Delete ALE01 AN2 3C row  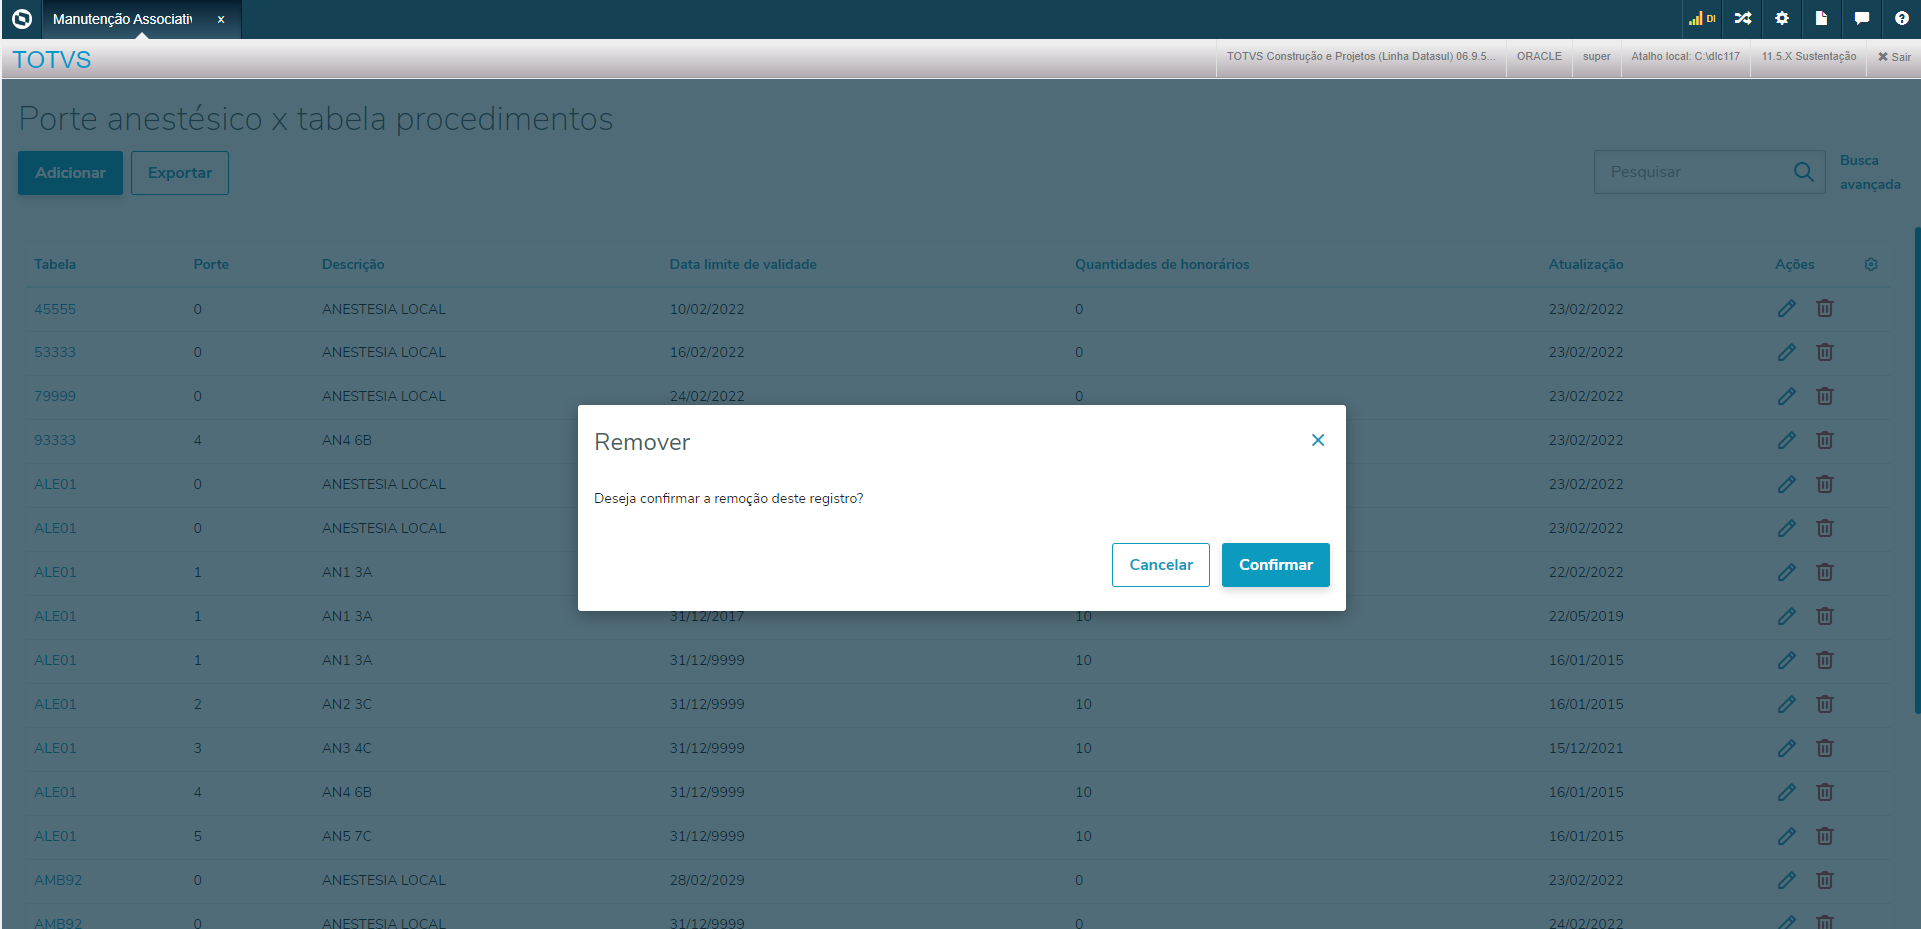pyautogui.click(x=1825, y=704)
